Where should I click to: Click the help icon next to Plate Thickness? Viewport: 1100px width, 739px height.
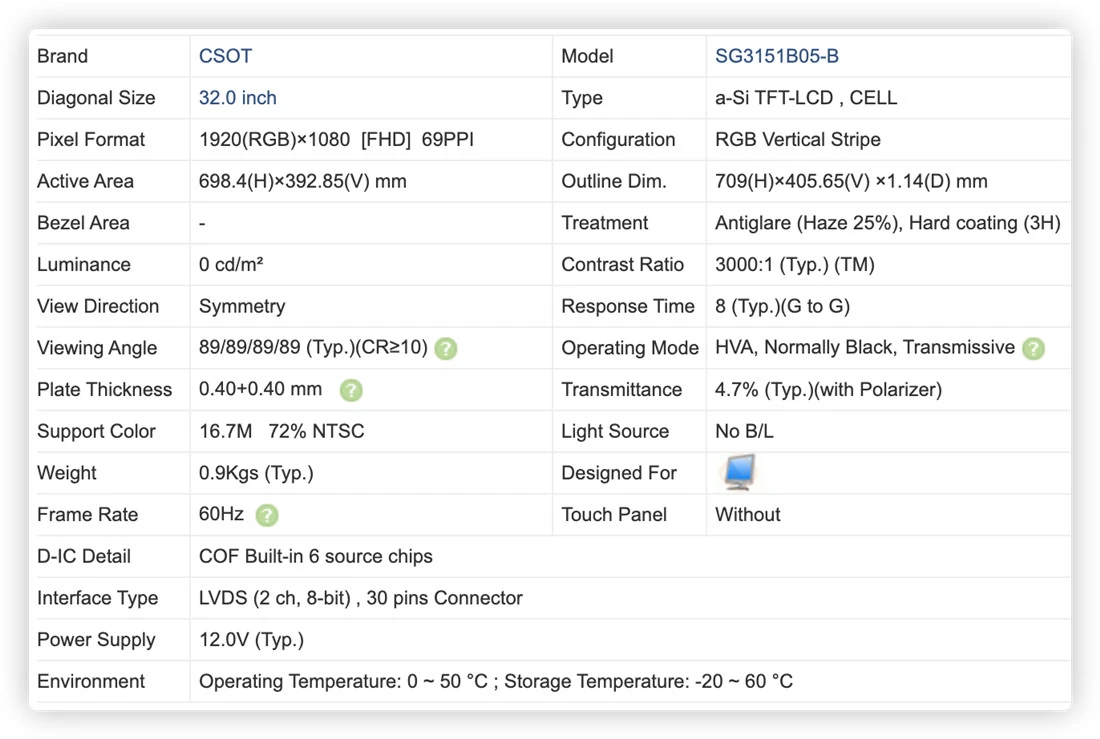[351, 390]
